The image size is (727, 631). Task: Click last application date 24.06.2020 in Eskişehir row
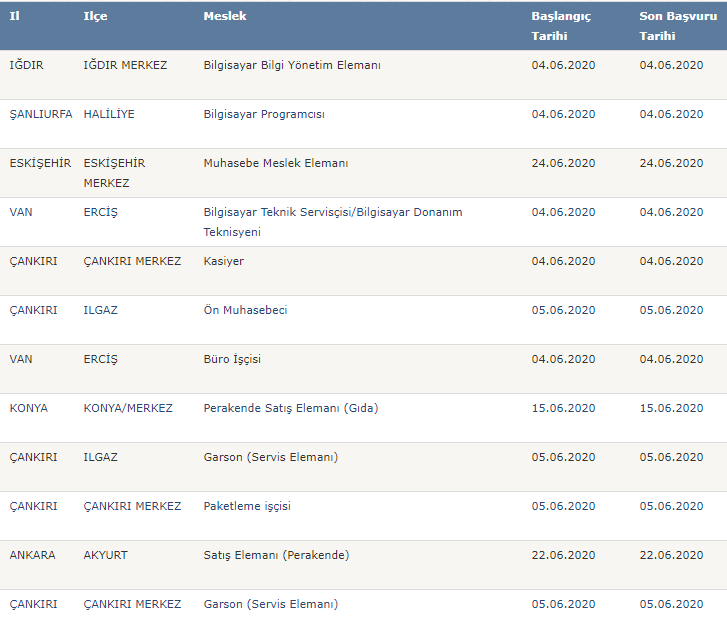coord(671,163)
